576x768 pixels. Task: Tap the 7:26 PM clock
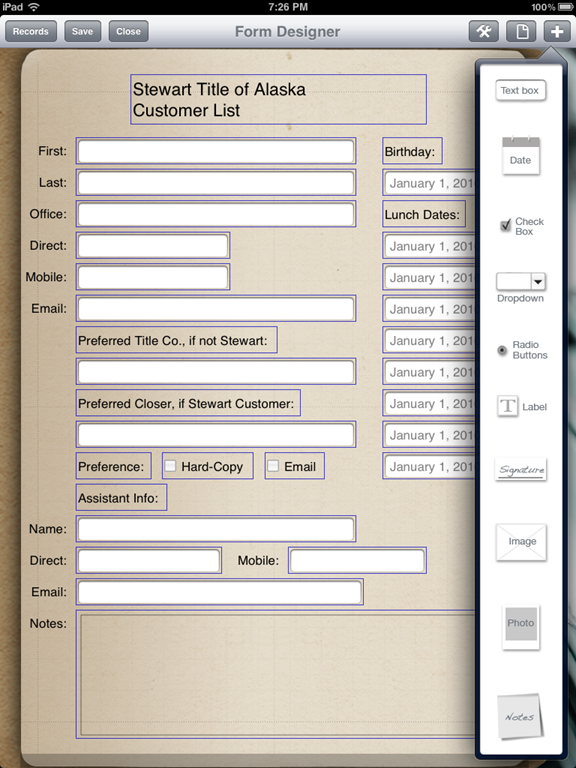point(288,7)
